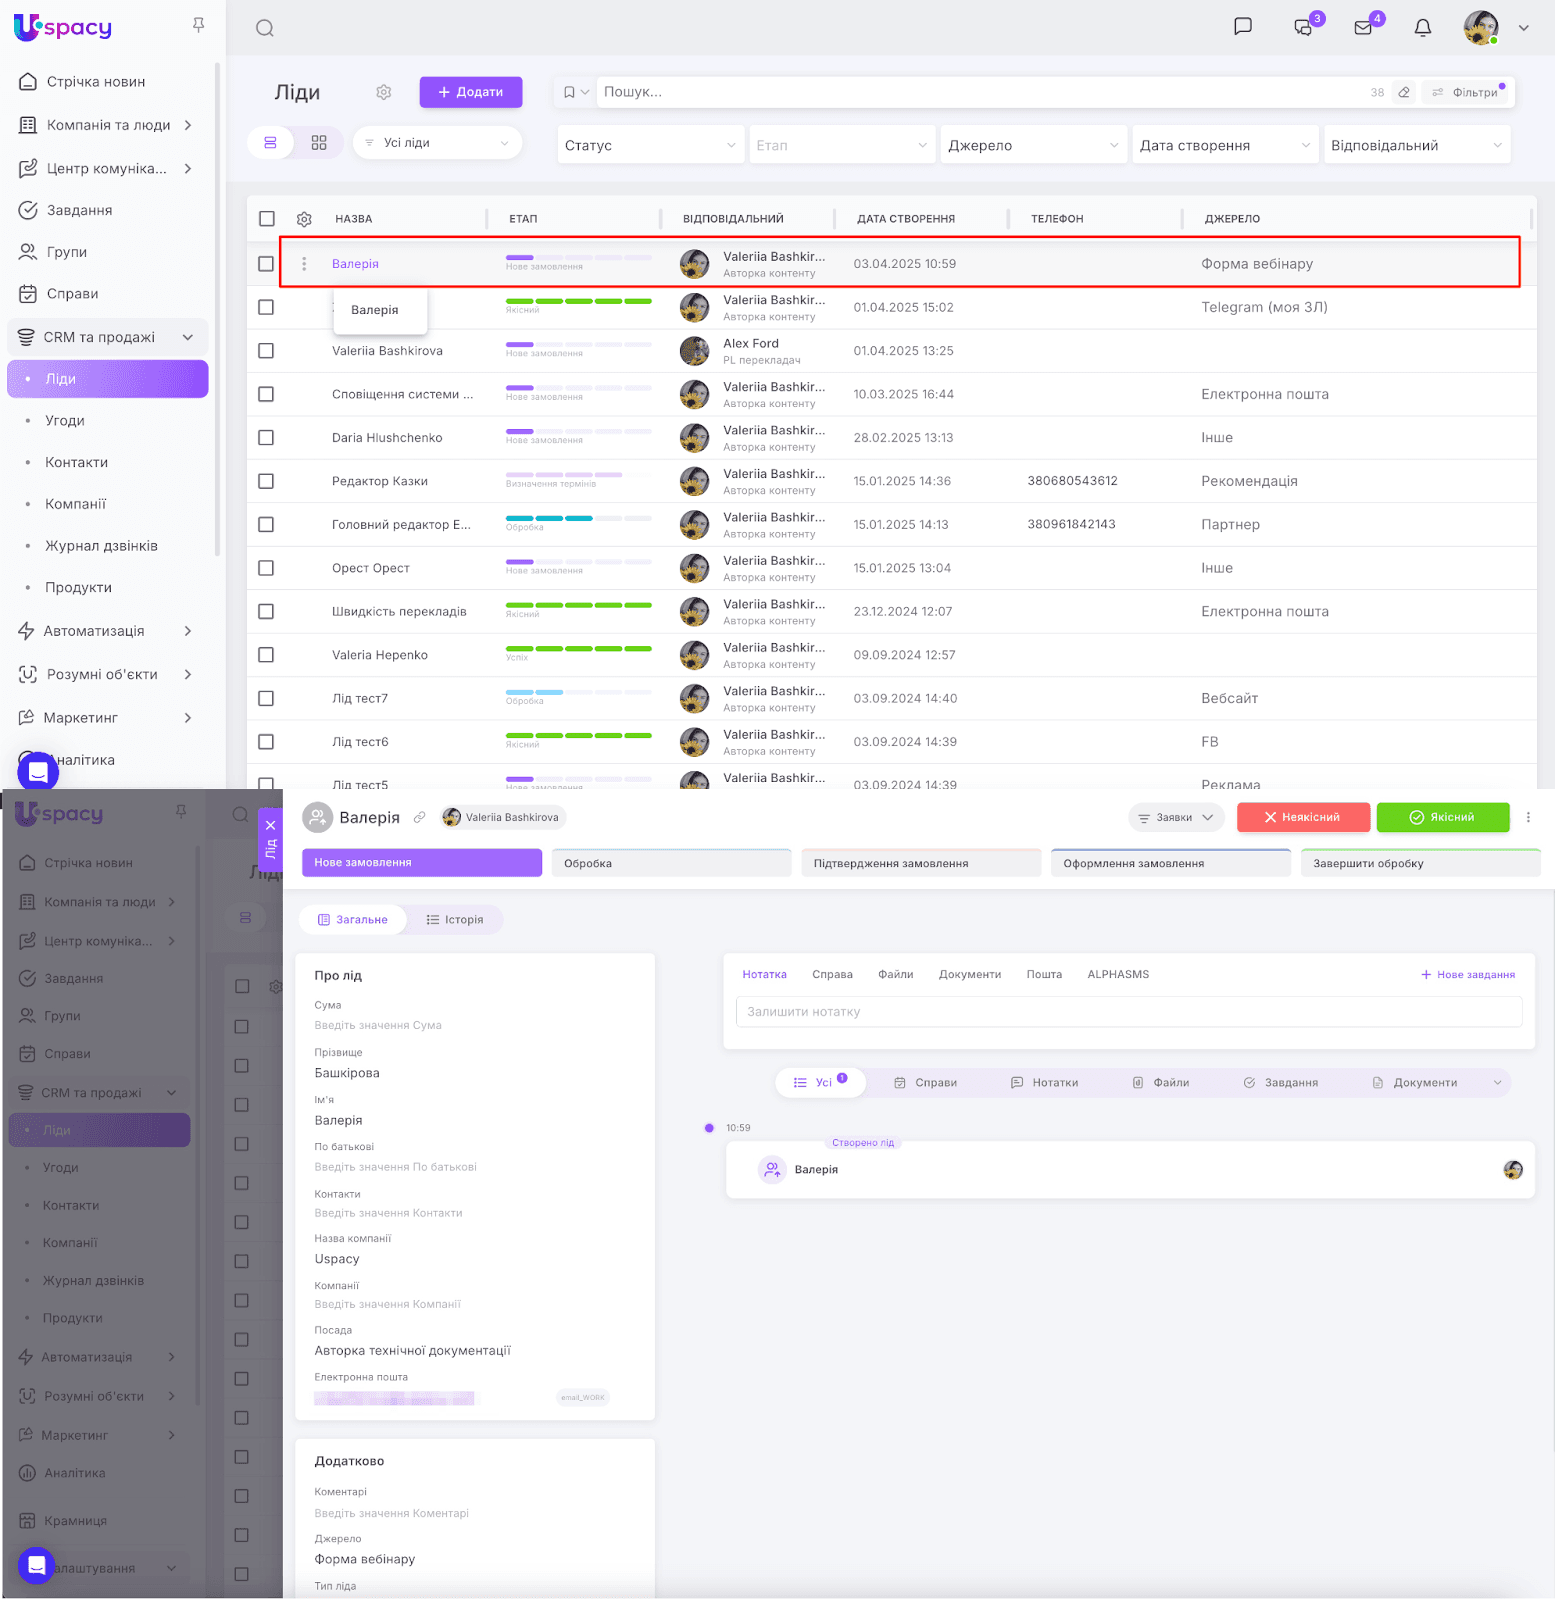Screen dimensions: 1555x1600
Task: Select checkbox for Daria Hlushchenko row
Action: pyautogui.click(x=266, y=438)
